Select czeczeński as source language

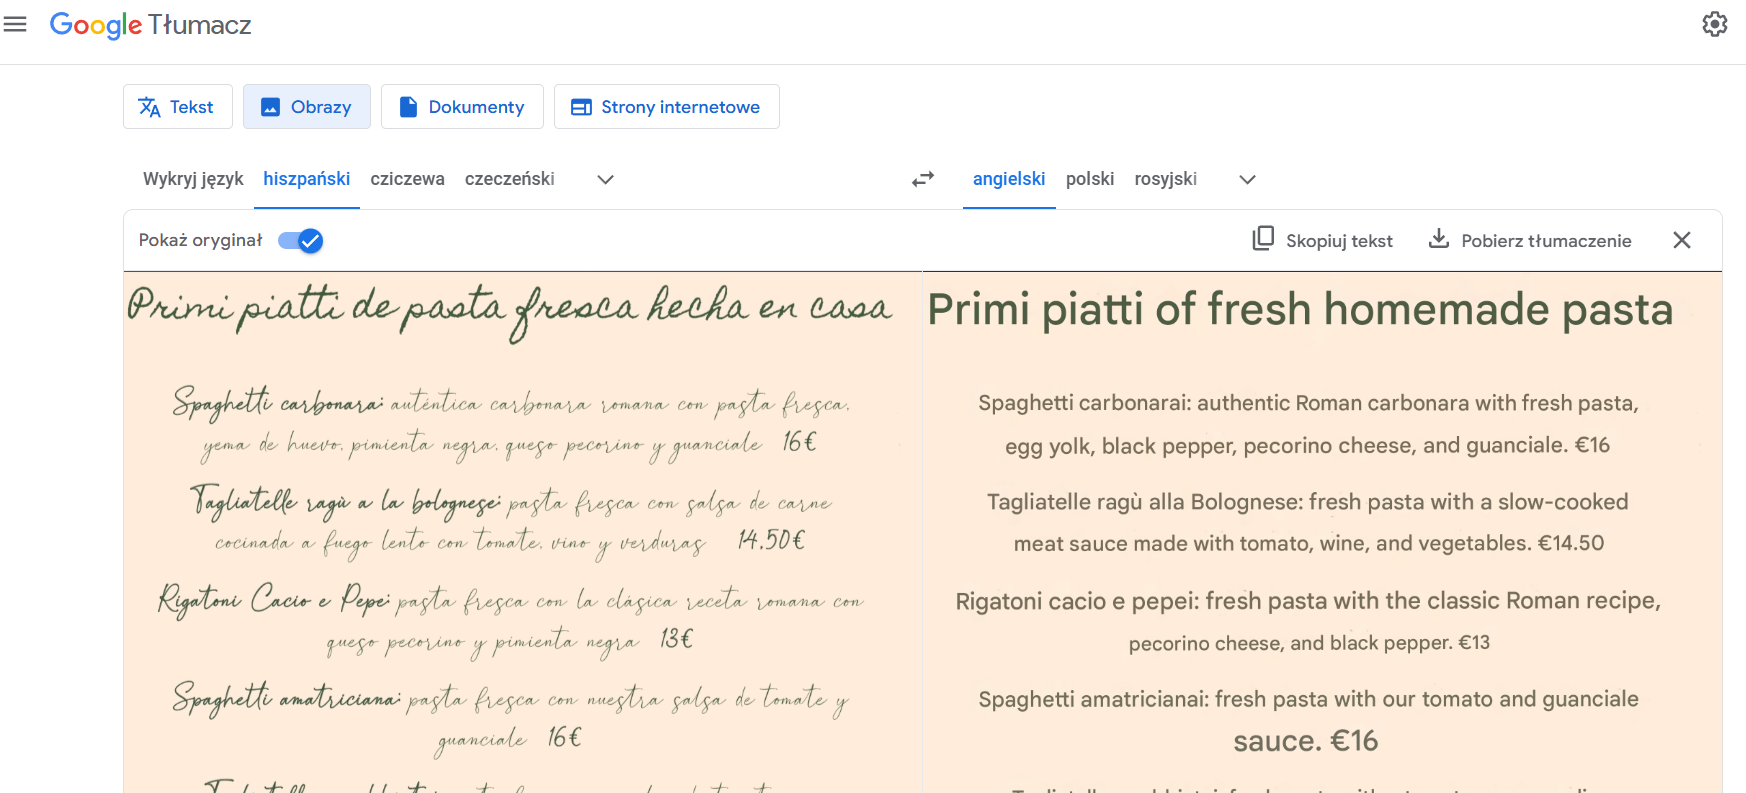510,179
